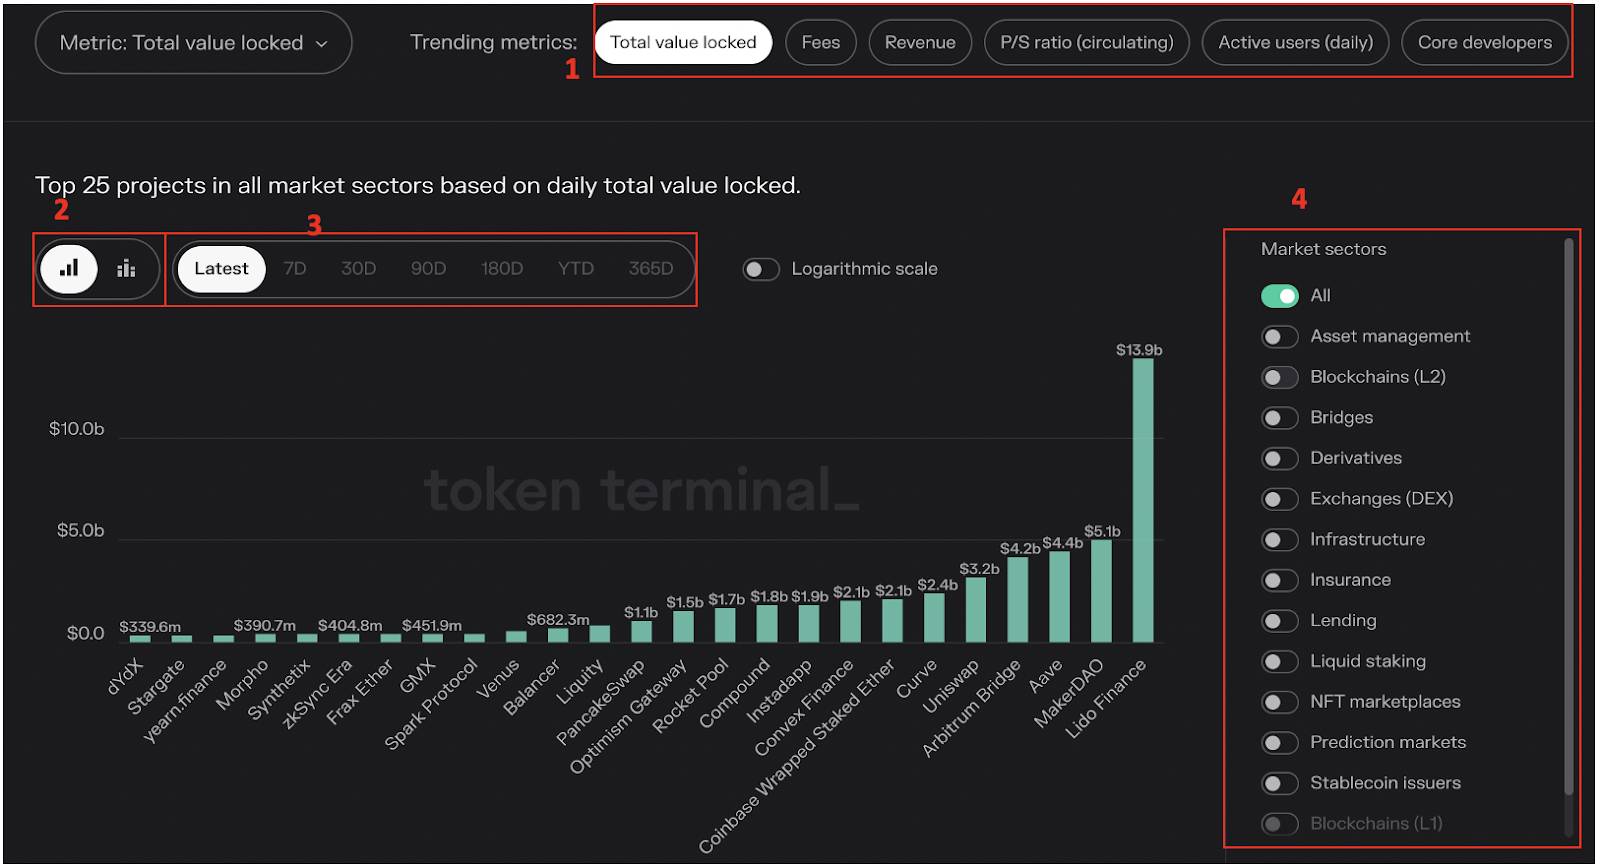
Task: Click the PancakeSwap $1.1b bar
Action: click(642, 631)
